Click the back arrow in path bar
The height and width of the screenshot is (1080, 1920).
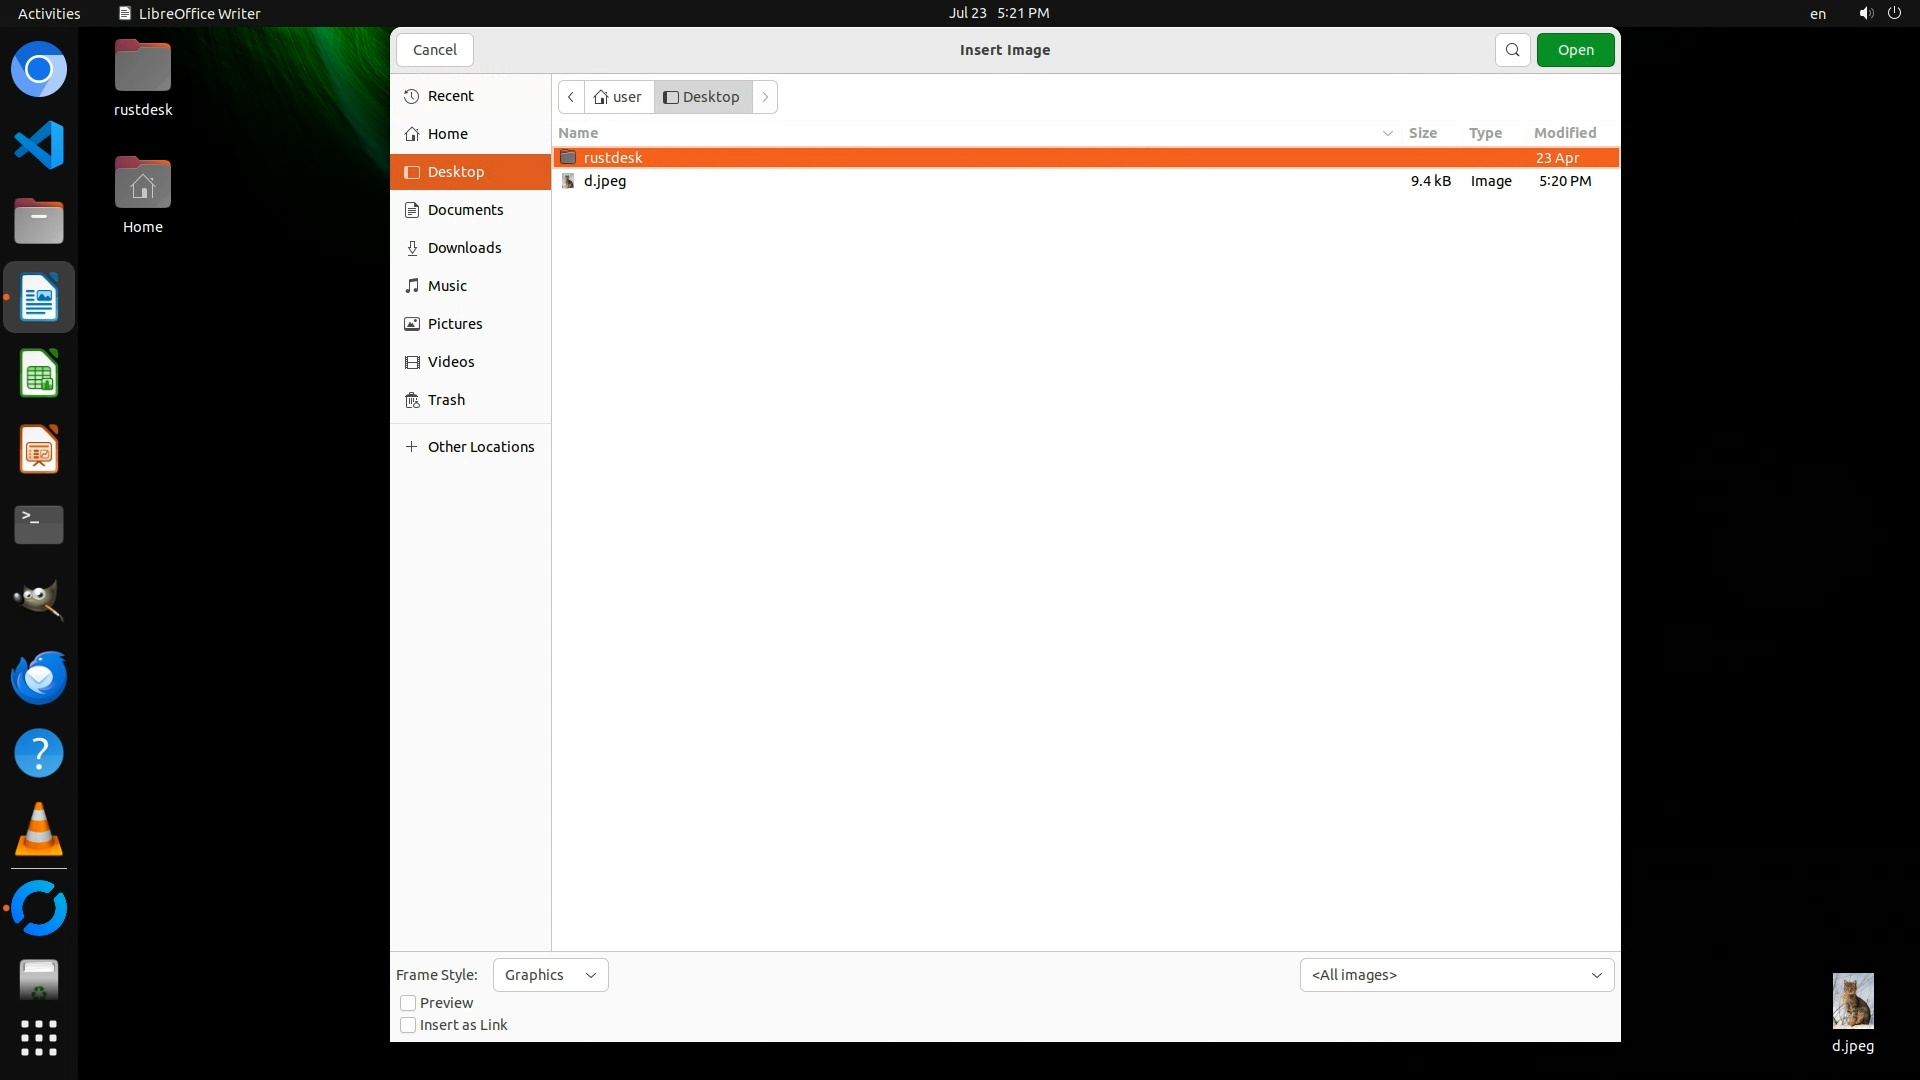click(570, 97)
